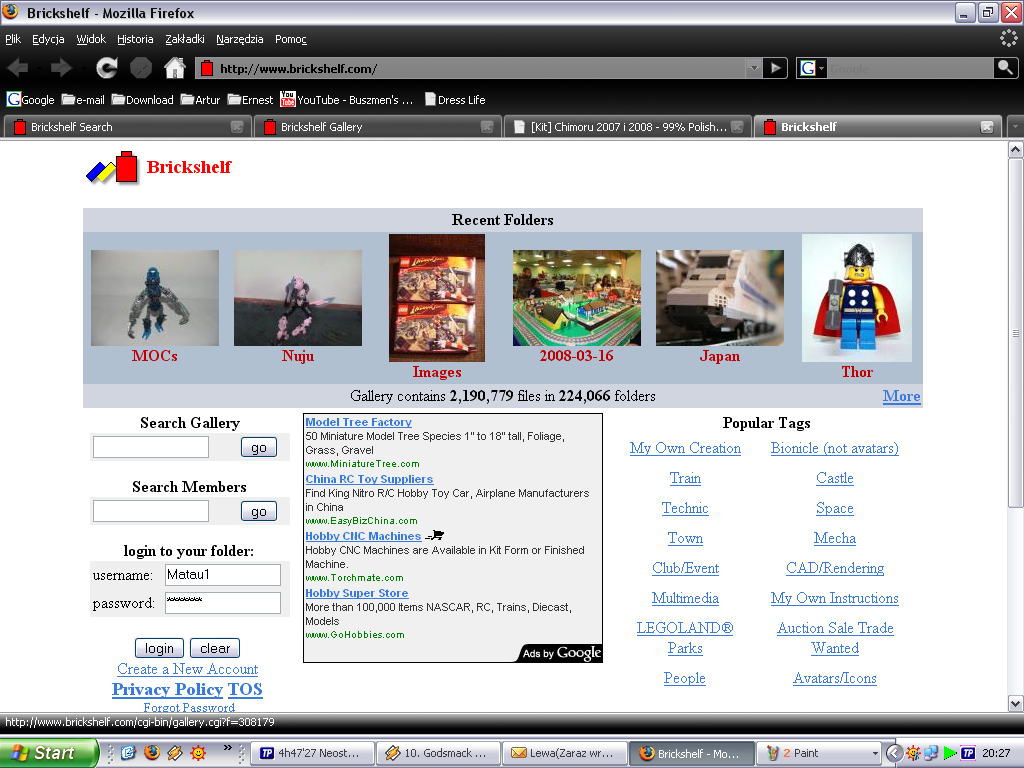Open the Hobby CNC Machines ad link

point(363,536)
